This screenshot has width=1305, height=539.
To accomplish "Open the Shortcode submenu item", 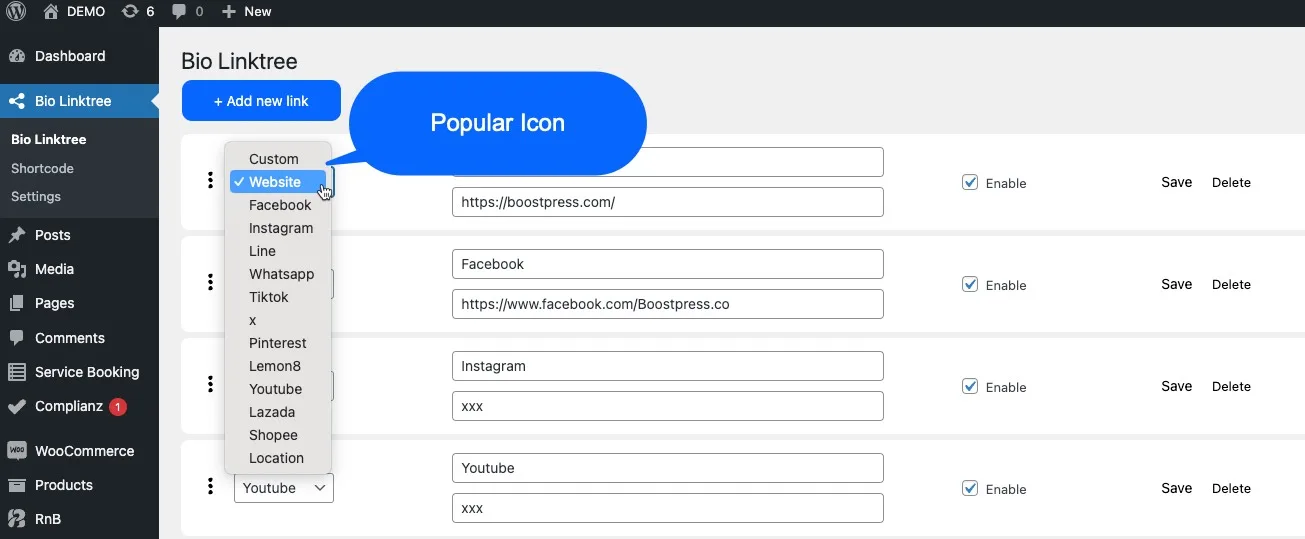I will click(x=42, y=168).
